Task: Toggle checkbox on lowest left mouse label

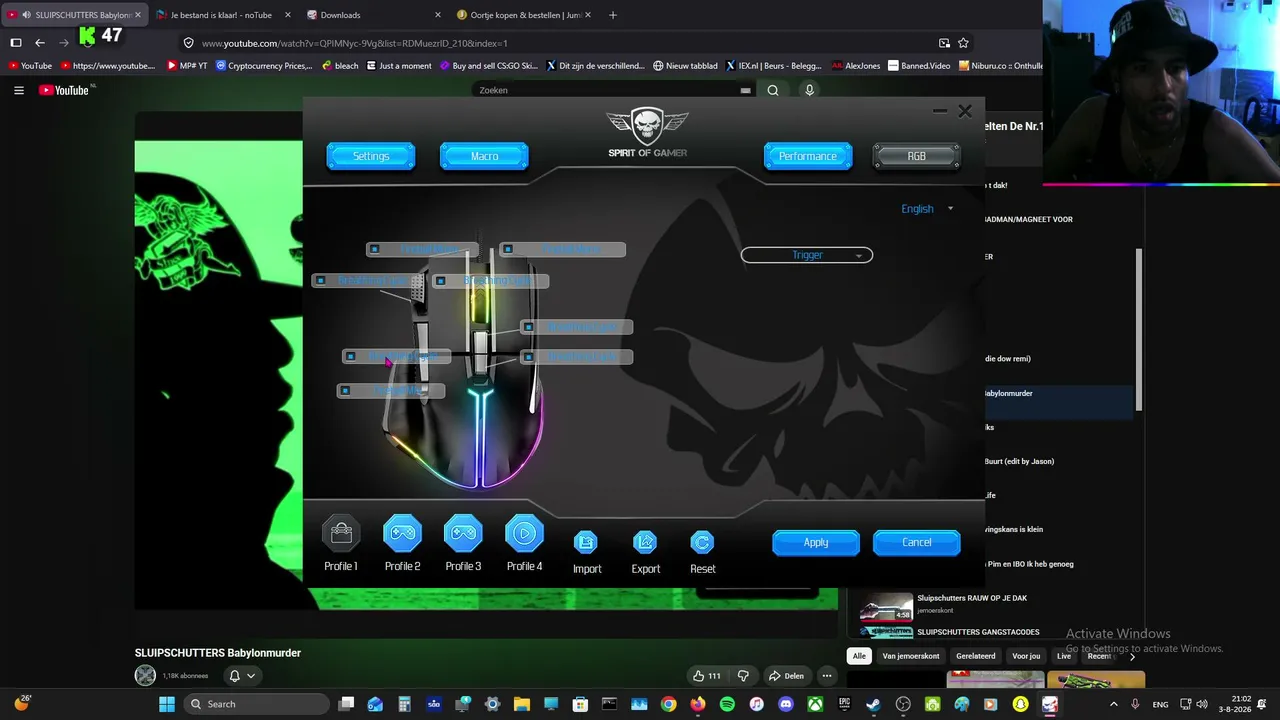Action: click(x=345, y=391)
